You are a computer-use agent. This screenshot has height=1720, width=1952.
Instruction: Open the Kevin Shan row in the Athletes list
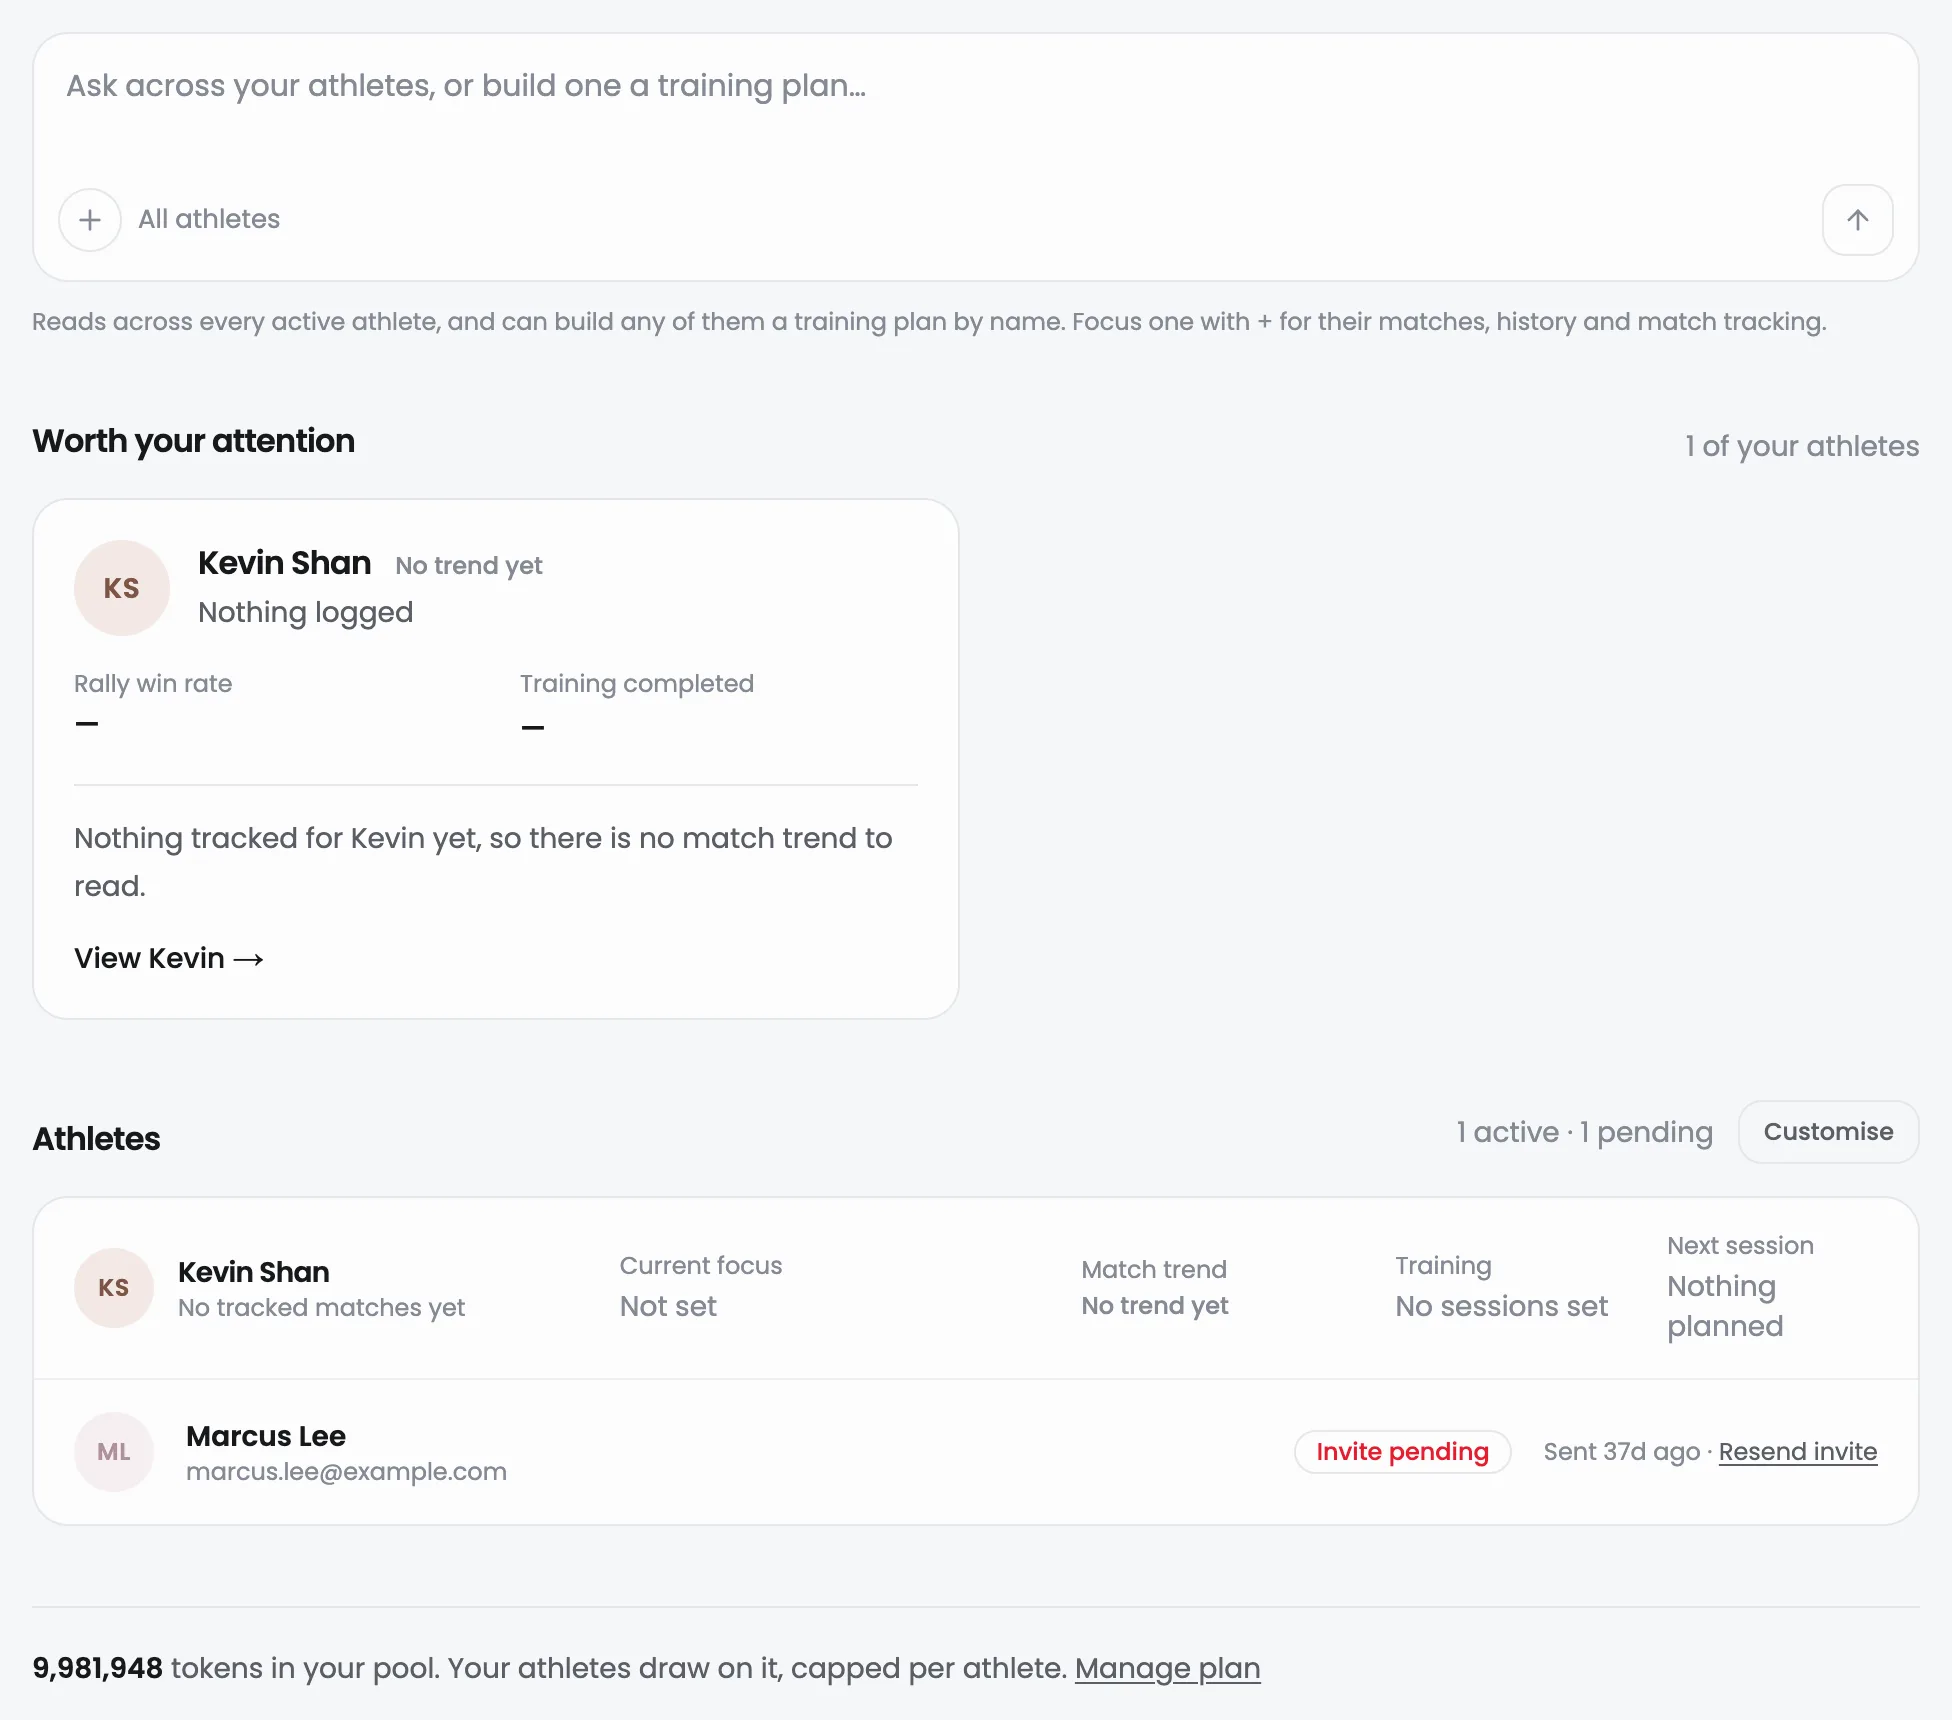coord(976,1288)
